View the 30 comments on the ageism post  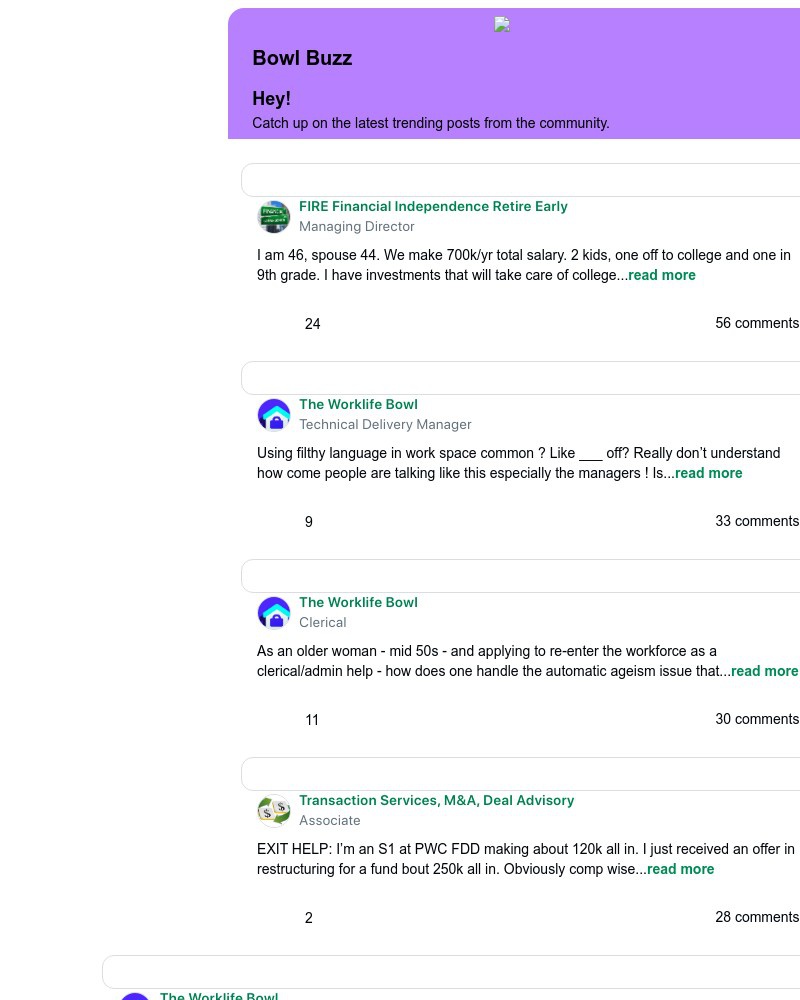757,719
